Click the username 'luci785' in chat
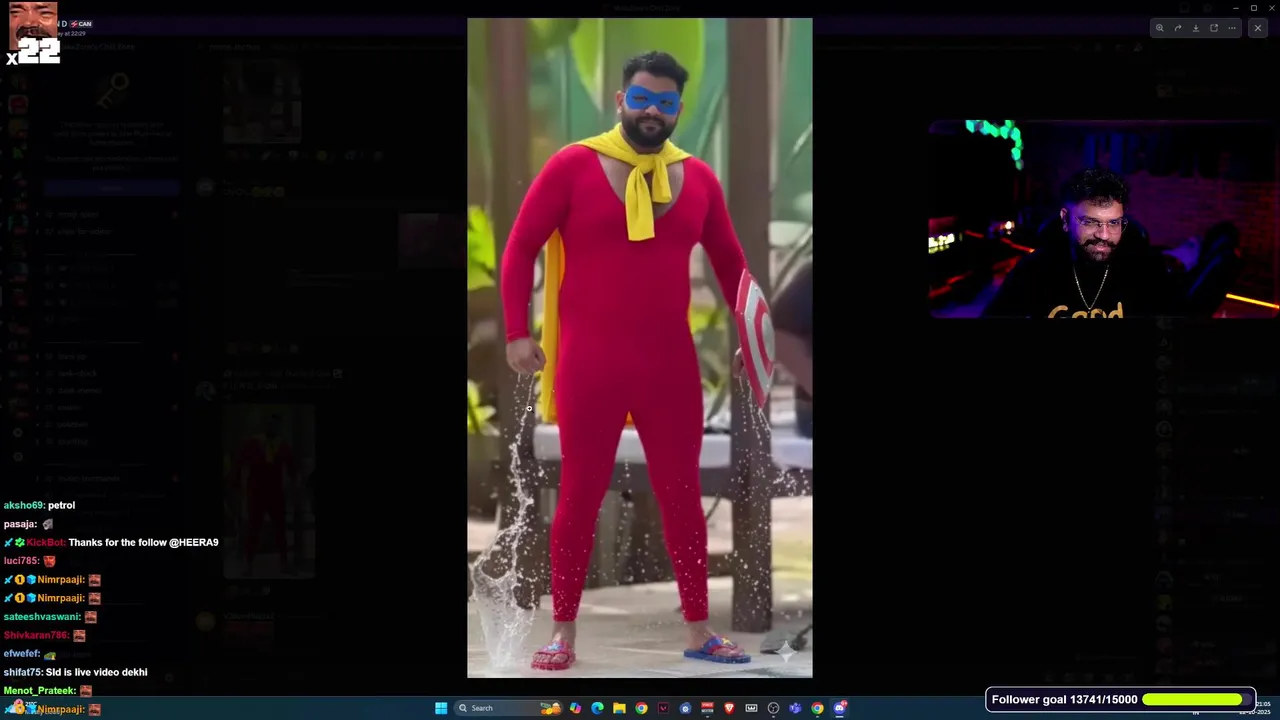The height and width of the screenshot is (720, 1280). click(x=20, y=561)
